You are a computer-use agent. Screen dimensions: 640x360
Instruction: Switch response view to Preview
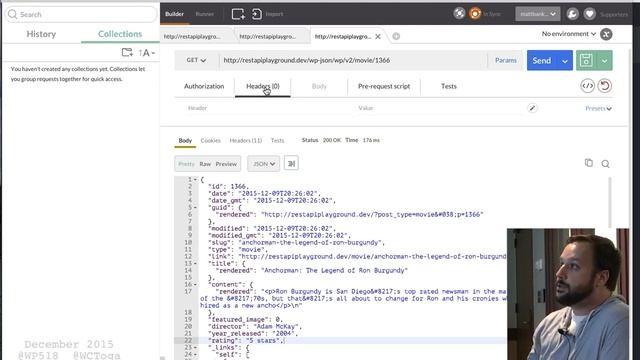[x=226, y=164]
